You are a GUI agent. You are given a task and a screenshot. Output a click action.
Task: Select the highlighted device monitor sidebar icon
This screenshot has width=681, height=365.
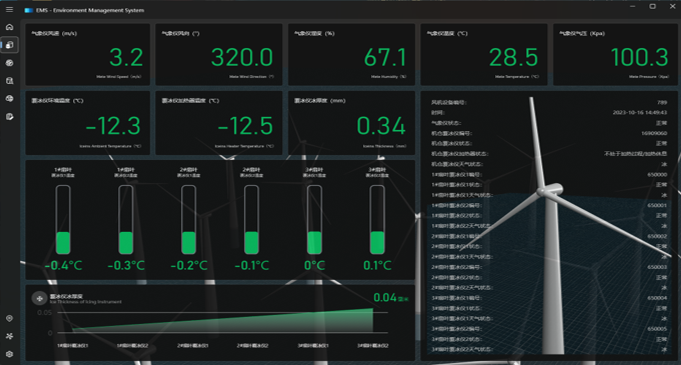pyautogui.click(x=10, y=45)
